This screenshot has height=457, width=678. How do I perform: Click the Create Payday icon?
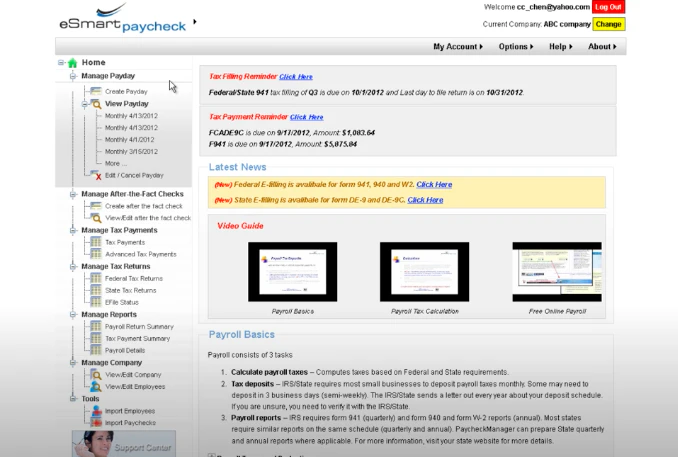click(x=96, y=91)
